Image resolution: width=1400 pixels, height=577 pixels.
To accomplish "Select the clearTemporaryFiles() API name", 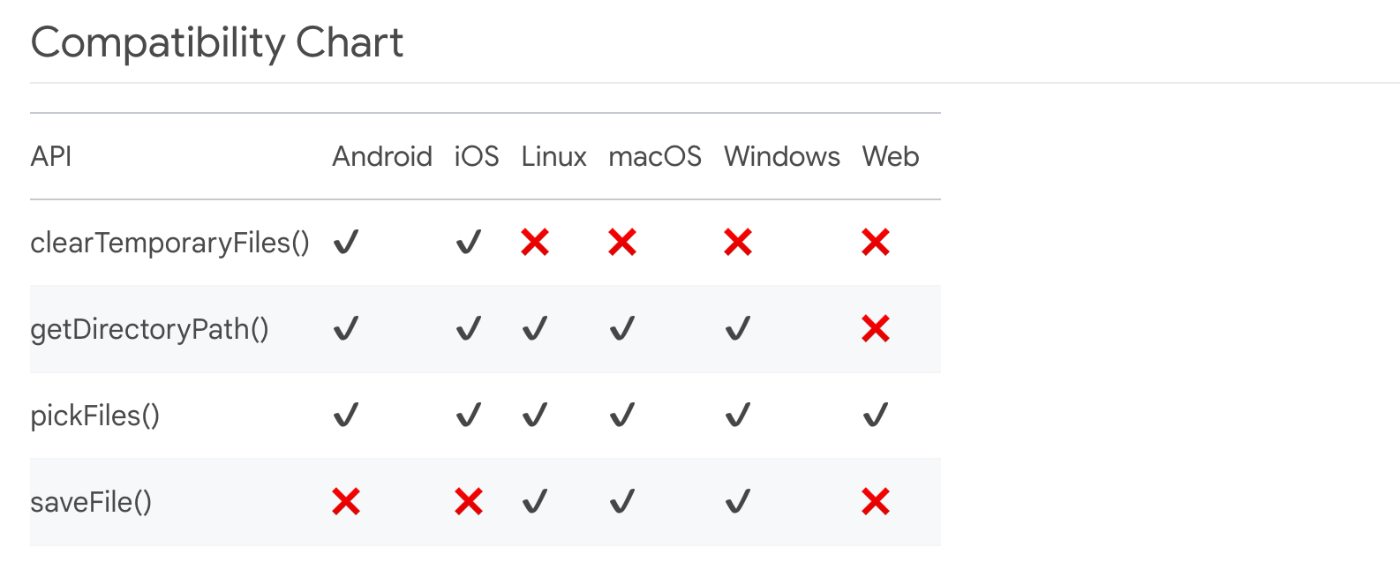I will pyautogui.click(x=170, y=243).
